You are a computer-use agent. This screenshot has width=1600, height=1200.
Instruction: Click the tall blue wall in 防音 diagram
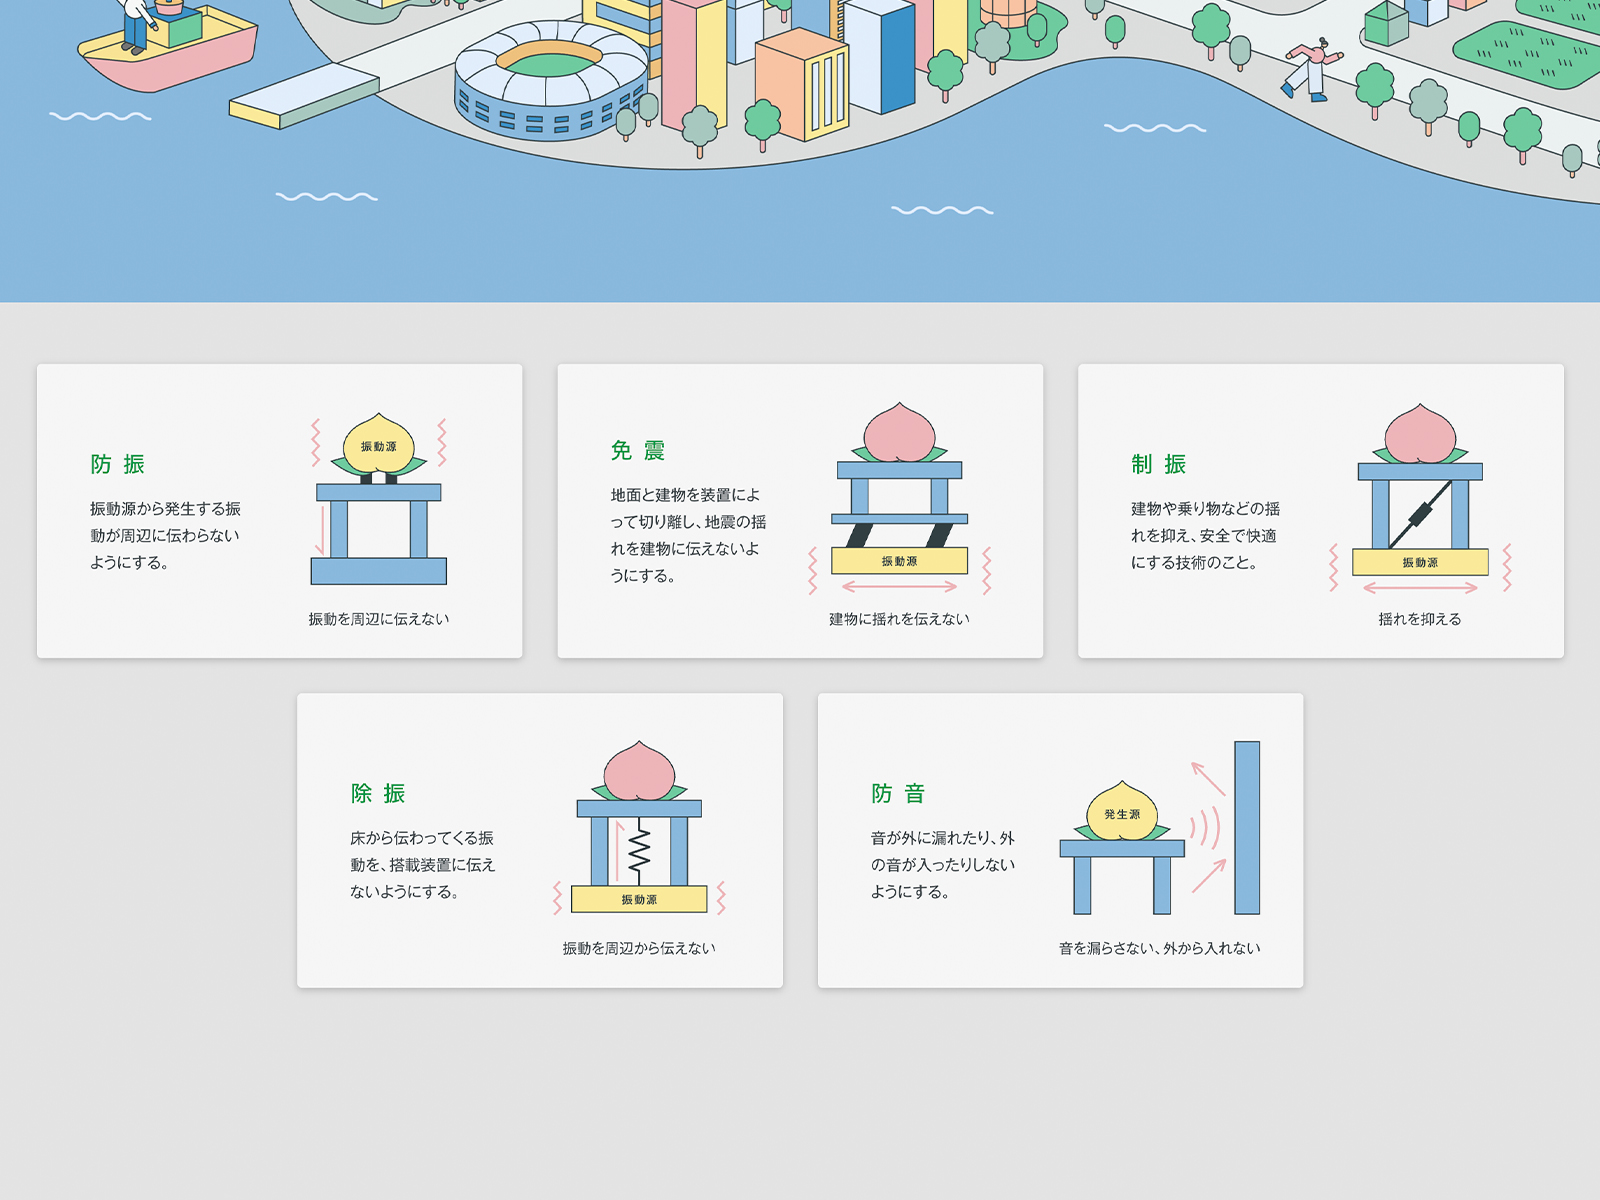(1246, 827)
